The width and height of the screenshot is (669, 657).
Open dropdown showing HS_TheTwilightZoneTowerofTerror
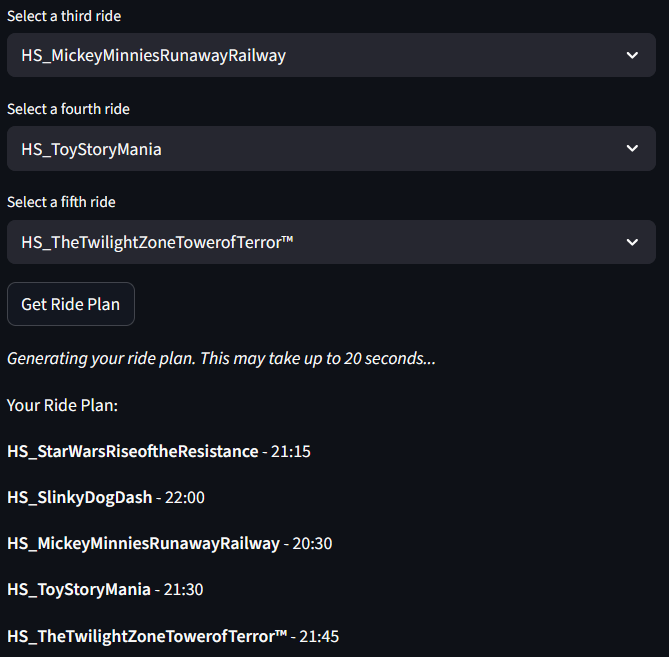(320, 242)
